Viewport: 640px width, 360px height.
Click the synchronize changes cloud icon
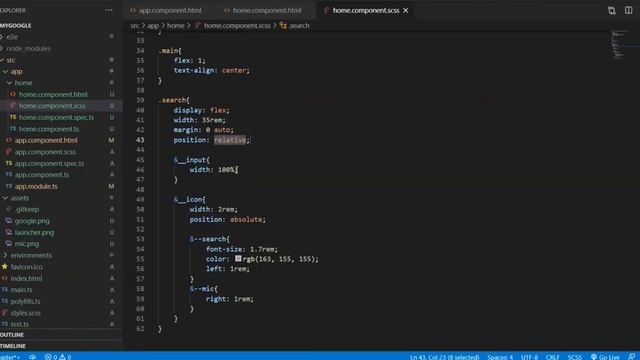click(x=33, y=357)
